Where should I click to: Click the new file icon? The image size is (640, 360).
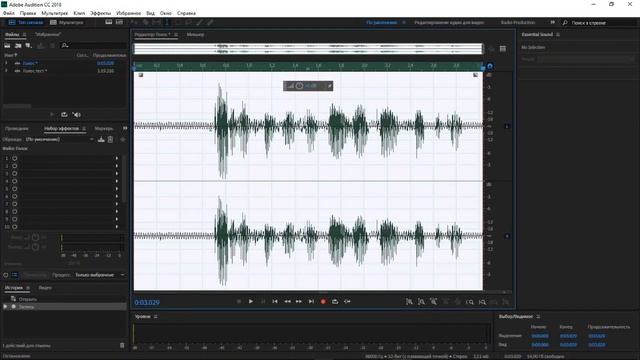[28, 46]
